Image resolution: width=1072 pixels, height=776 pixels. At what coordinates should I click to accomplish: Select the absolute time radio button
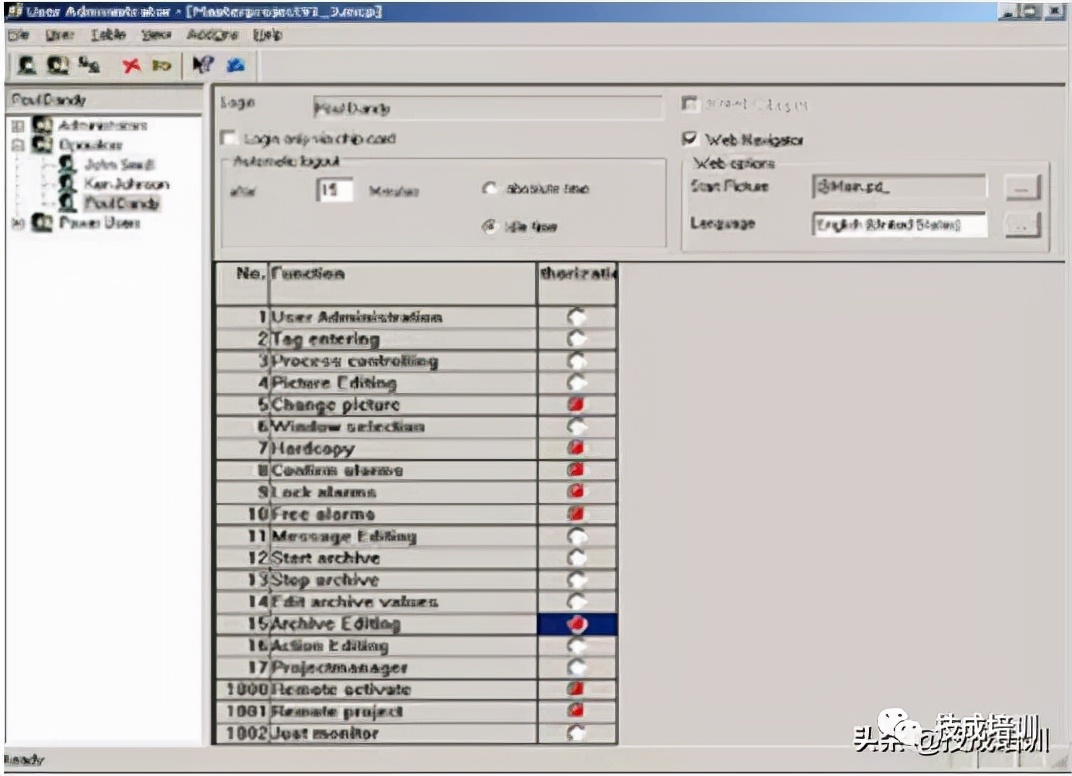pyautogui.click(x=490, y=188)
